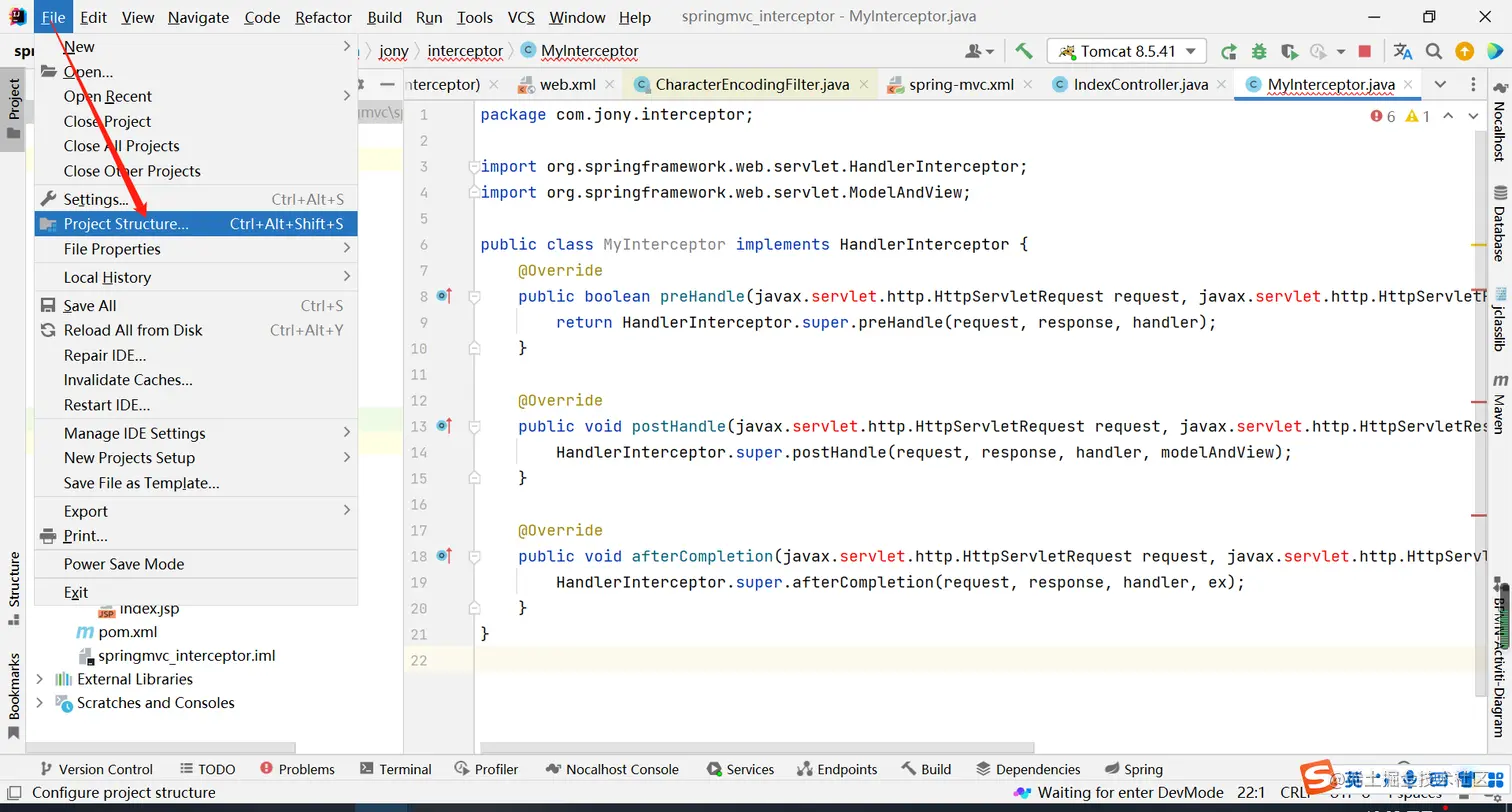
Task: Click the afterCompletion override gutter icon
Action: (444, 556)
